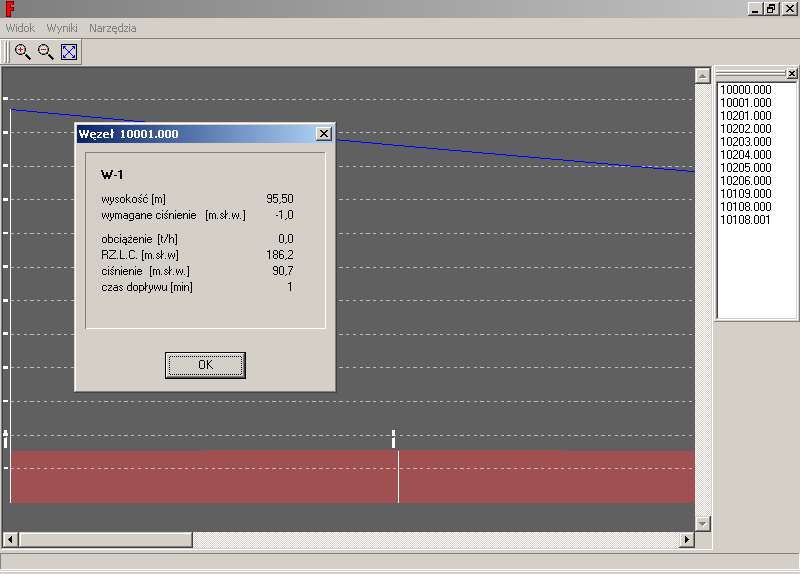Select the last node 10108.001
This screenshot has width=800, height=574.
[746, 220]
